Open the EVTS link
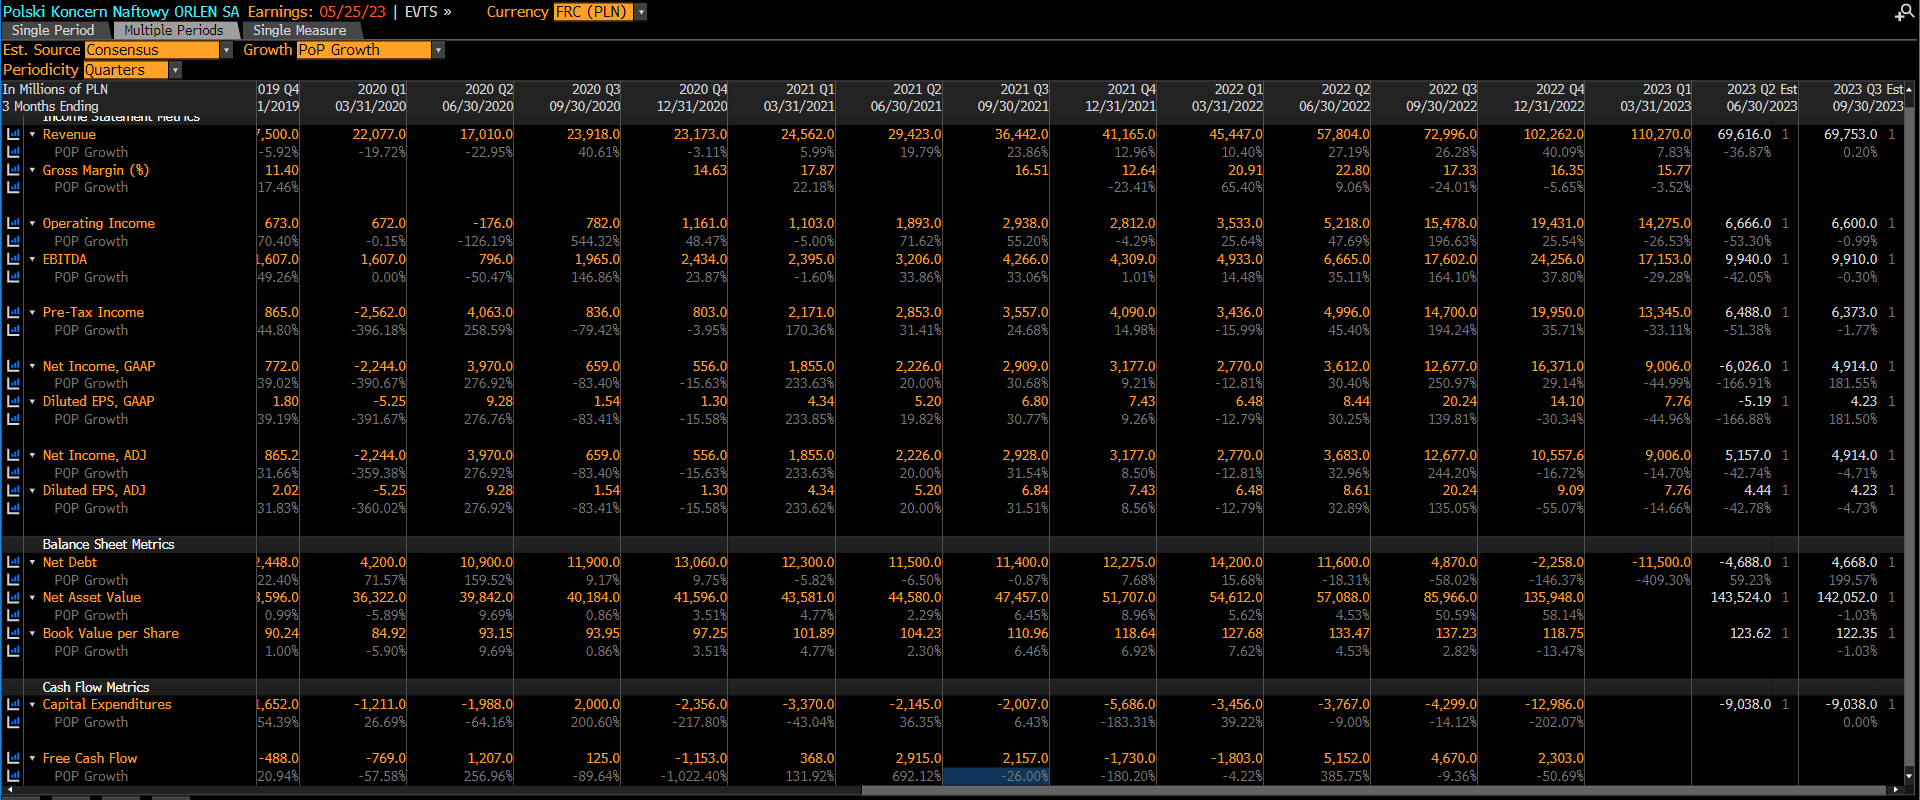 click(427, 12)
